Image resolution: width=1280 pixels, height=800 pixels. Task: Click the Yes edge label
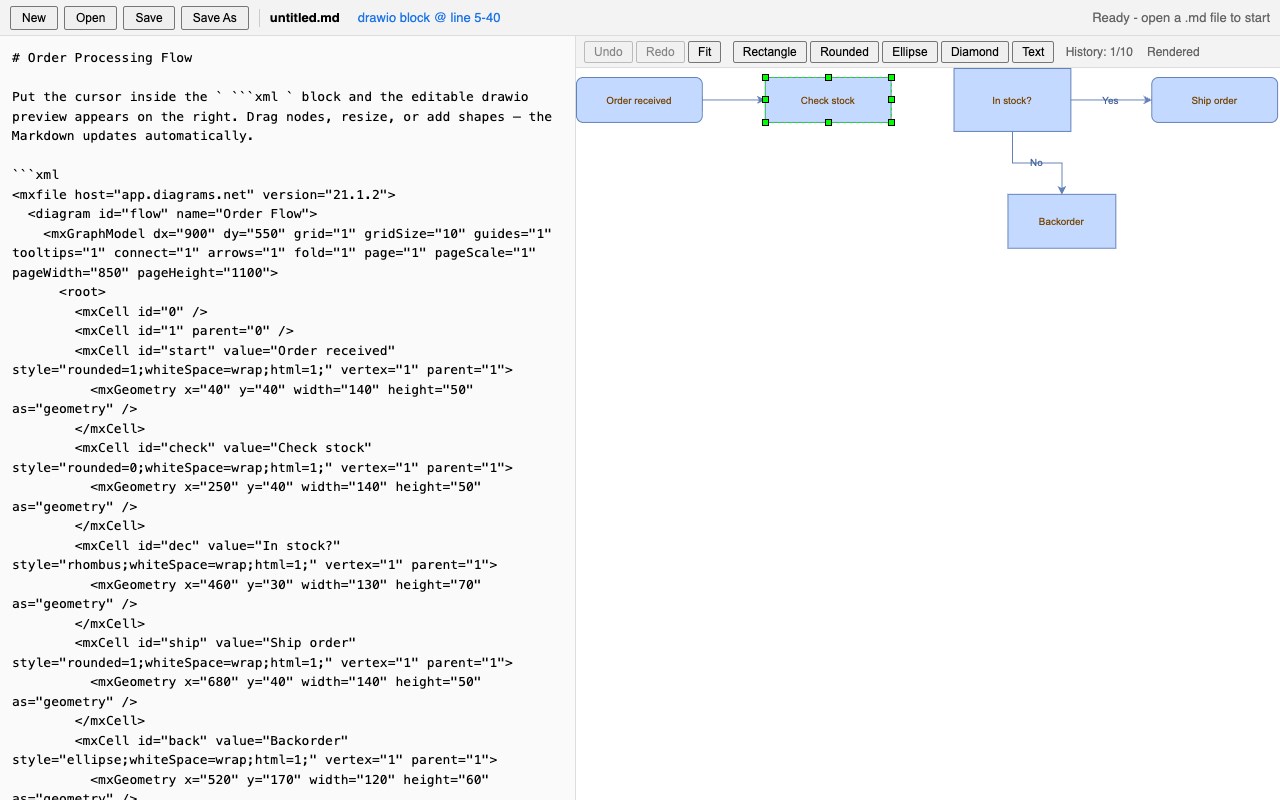pos(1110,100)
